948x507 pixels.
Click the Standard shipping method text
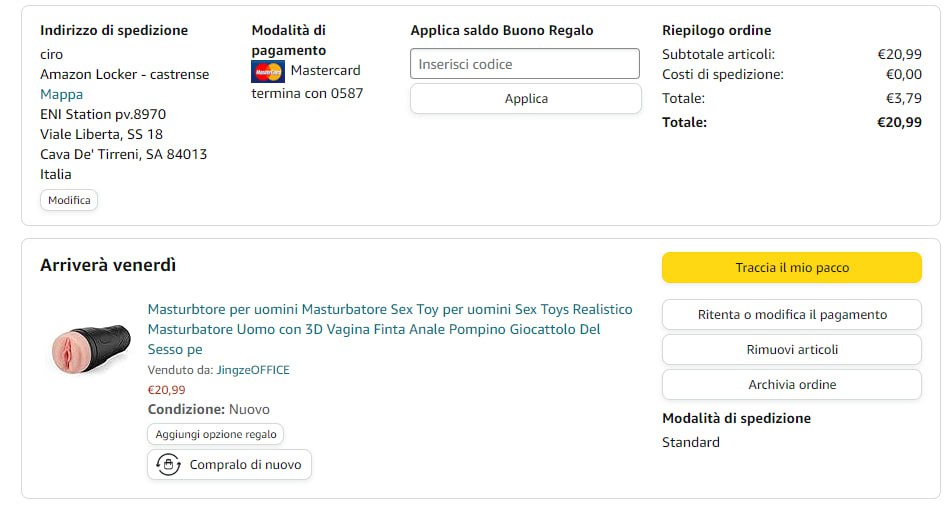(x=690, y=442)
